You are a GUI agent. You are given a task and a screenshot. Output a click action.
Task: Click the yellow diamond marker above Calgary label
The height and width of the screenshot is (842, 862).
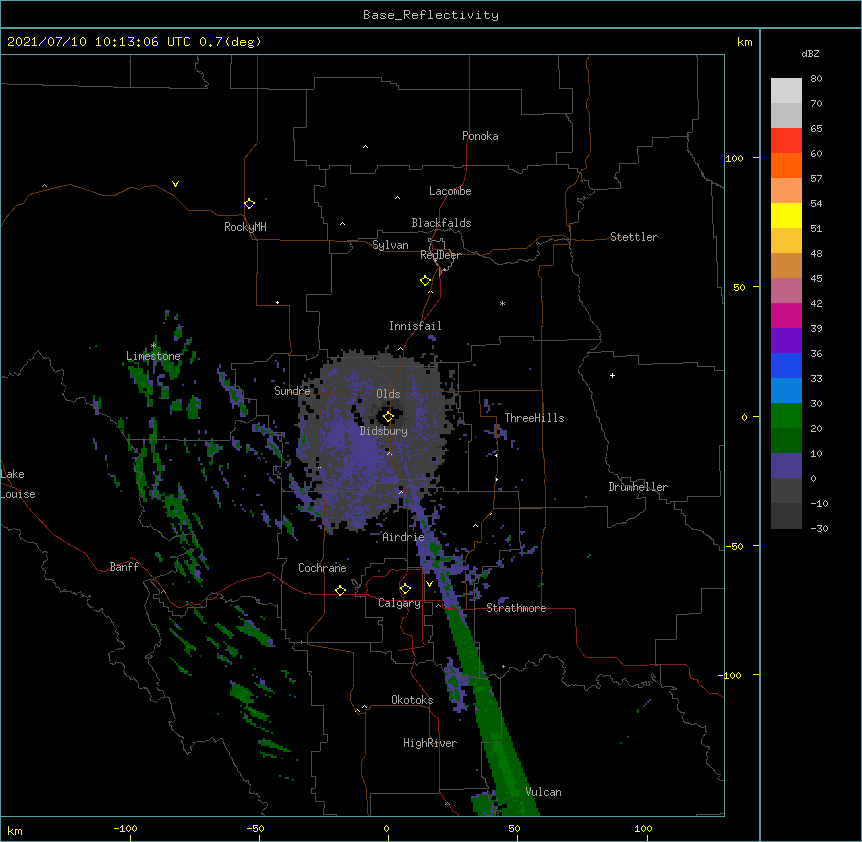pyautogui.click(x=405, y=589)
